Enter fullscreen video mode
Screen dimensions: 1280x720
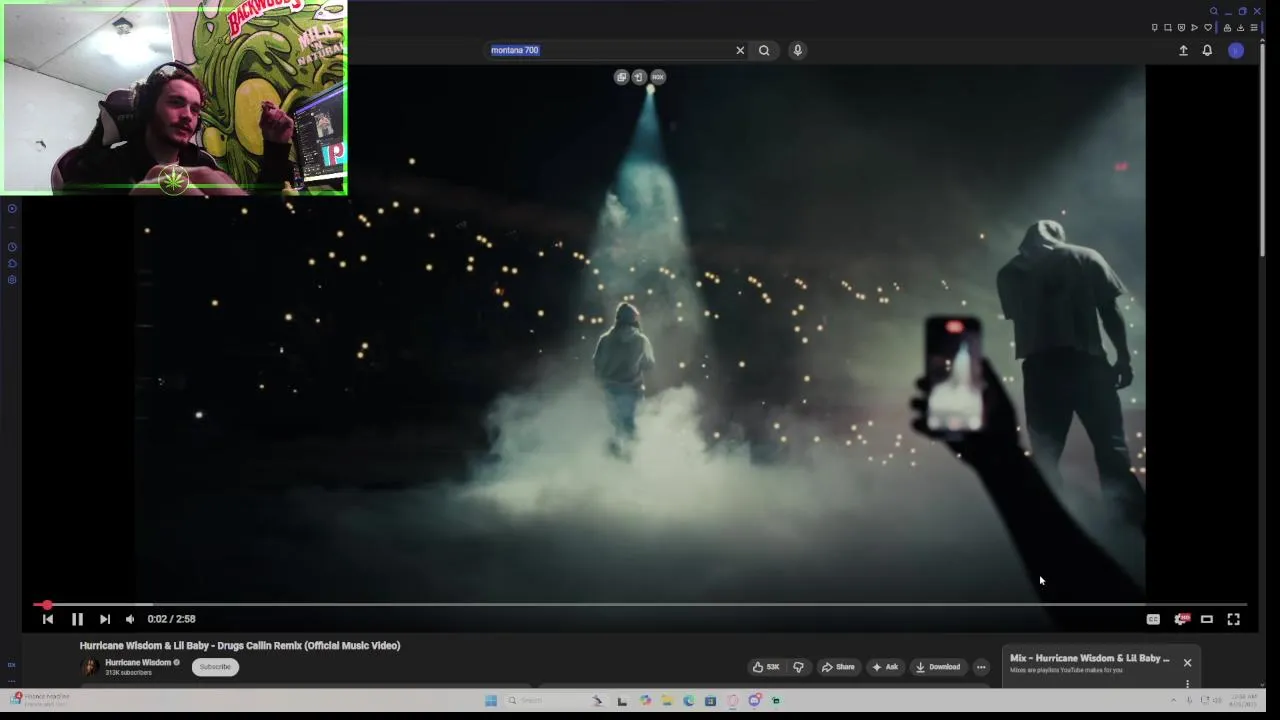1234,619
